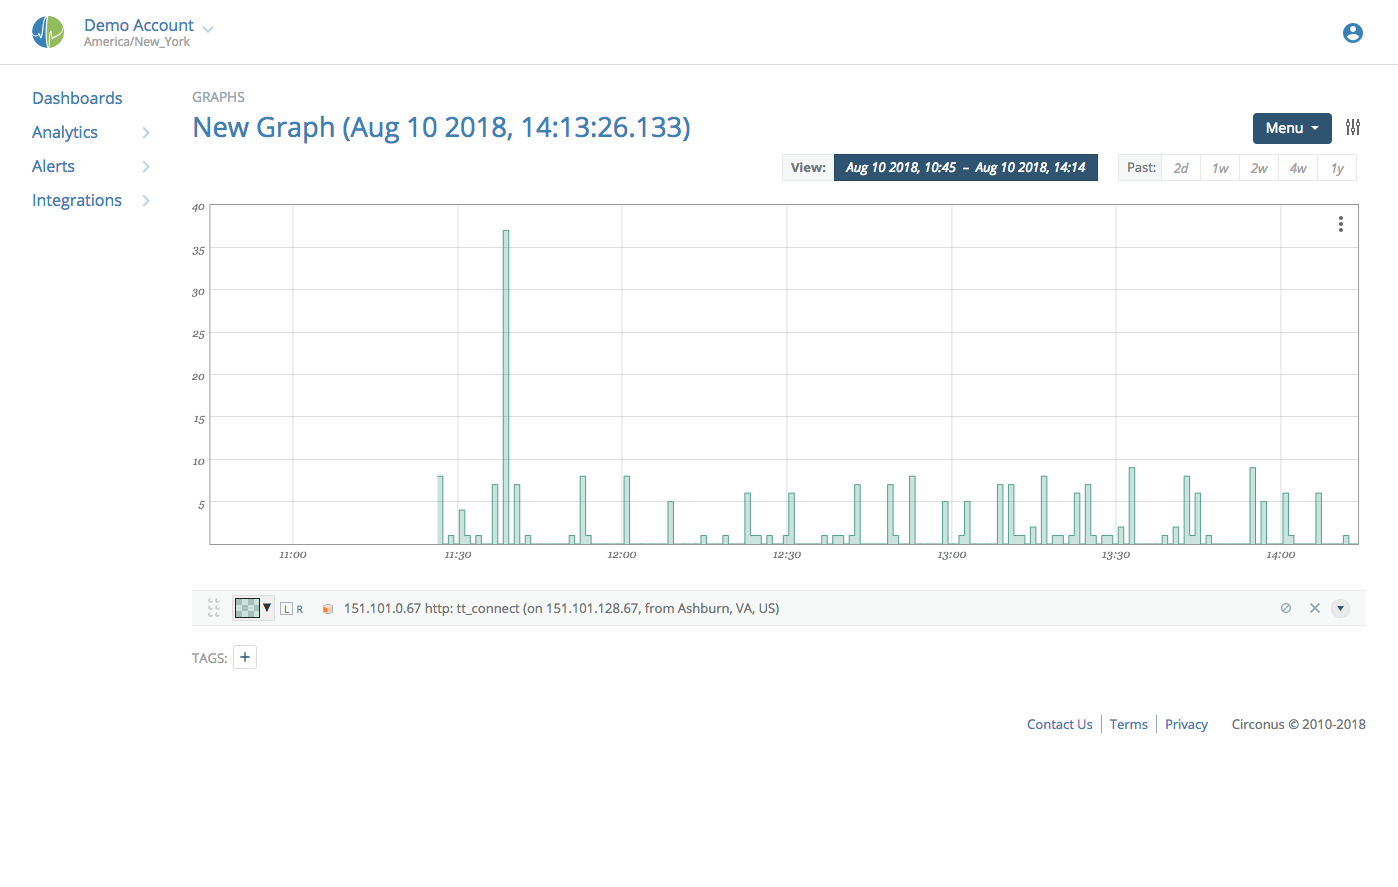Viewport: 1398px width, 887px height.
Task: Disable the metric using the exclude icon
Action: tap(1285, 607)
